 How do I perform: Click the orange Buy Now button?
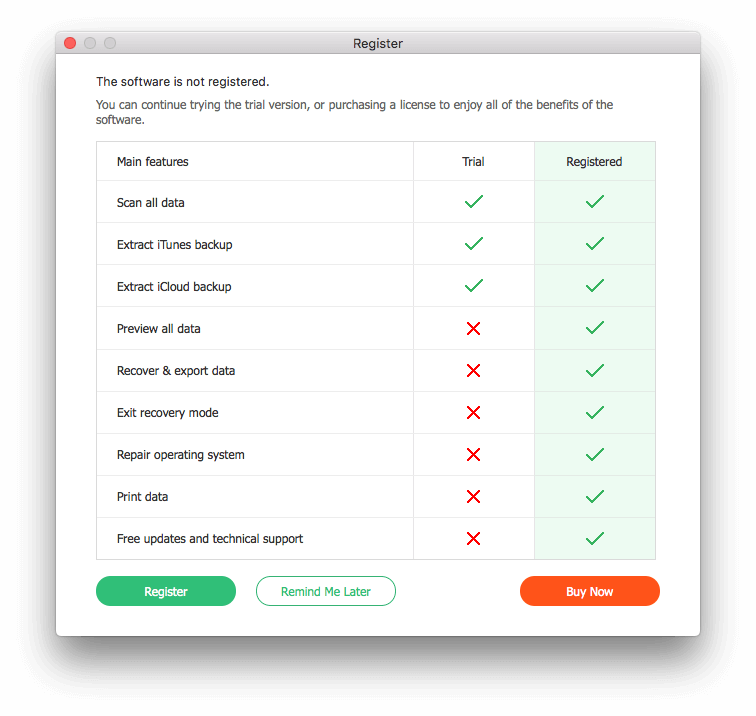[x=590, y=591]
